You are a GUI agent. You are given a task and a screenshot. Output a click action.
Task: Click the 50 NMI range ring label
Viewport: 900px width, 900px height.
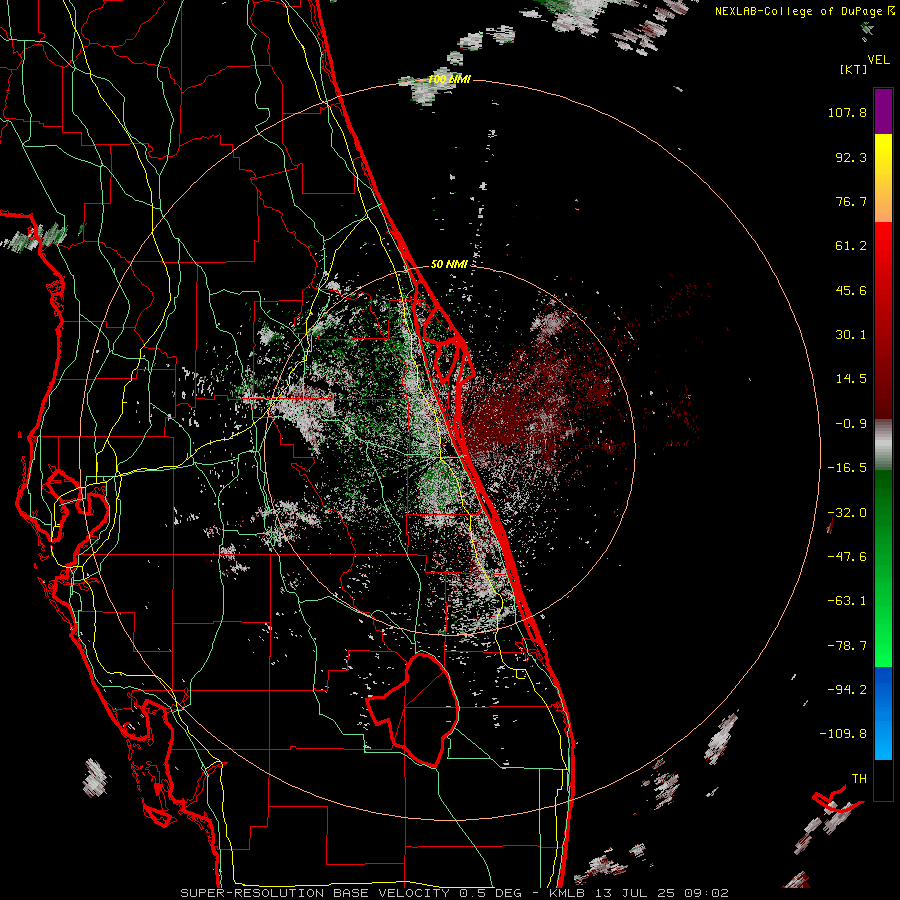449,264
